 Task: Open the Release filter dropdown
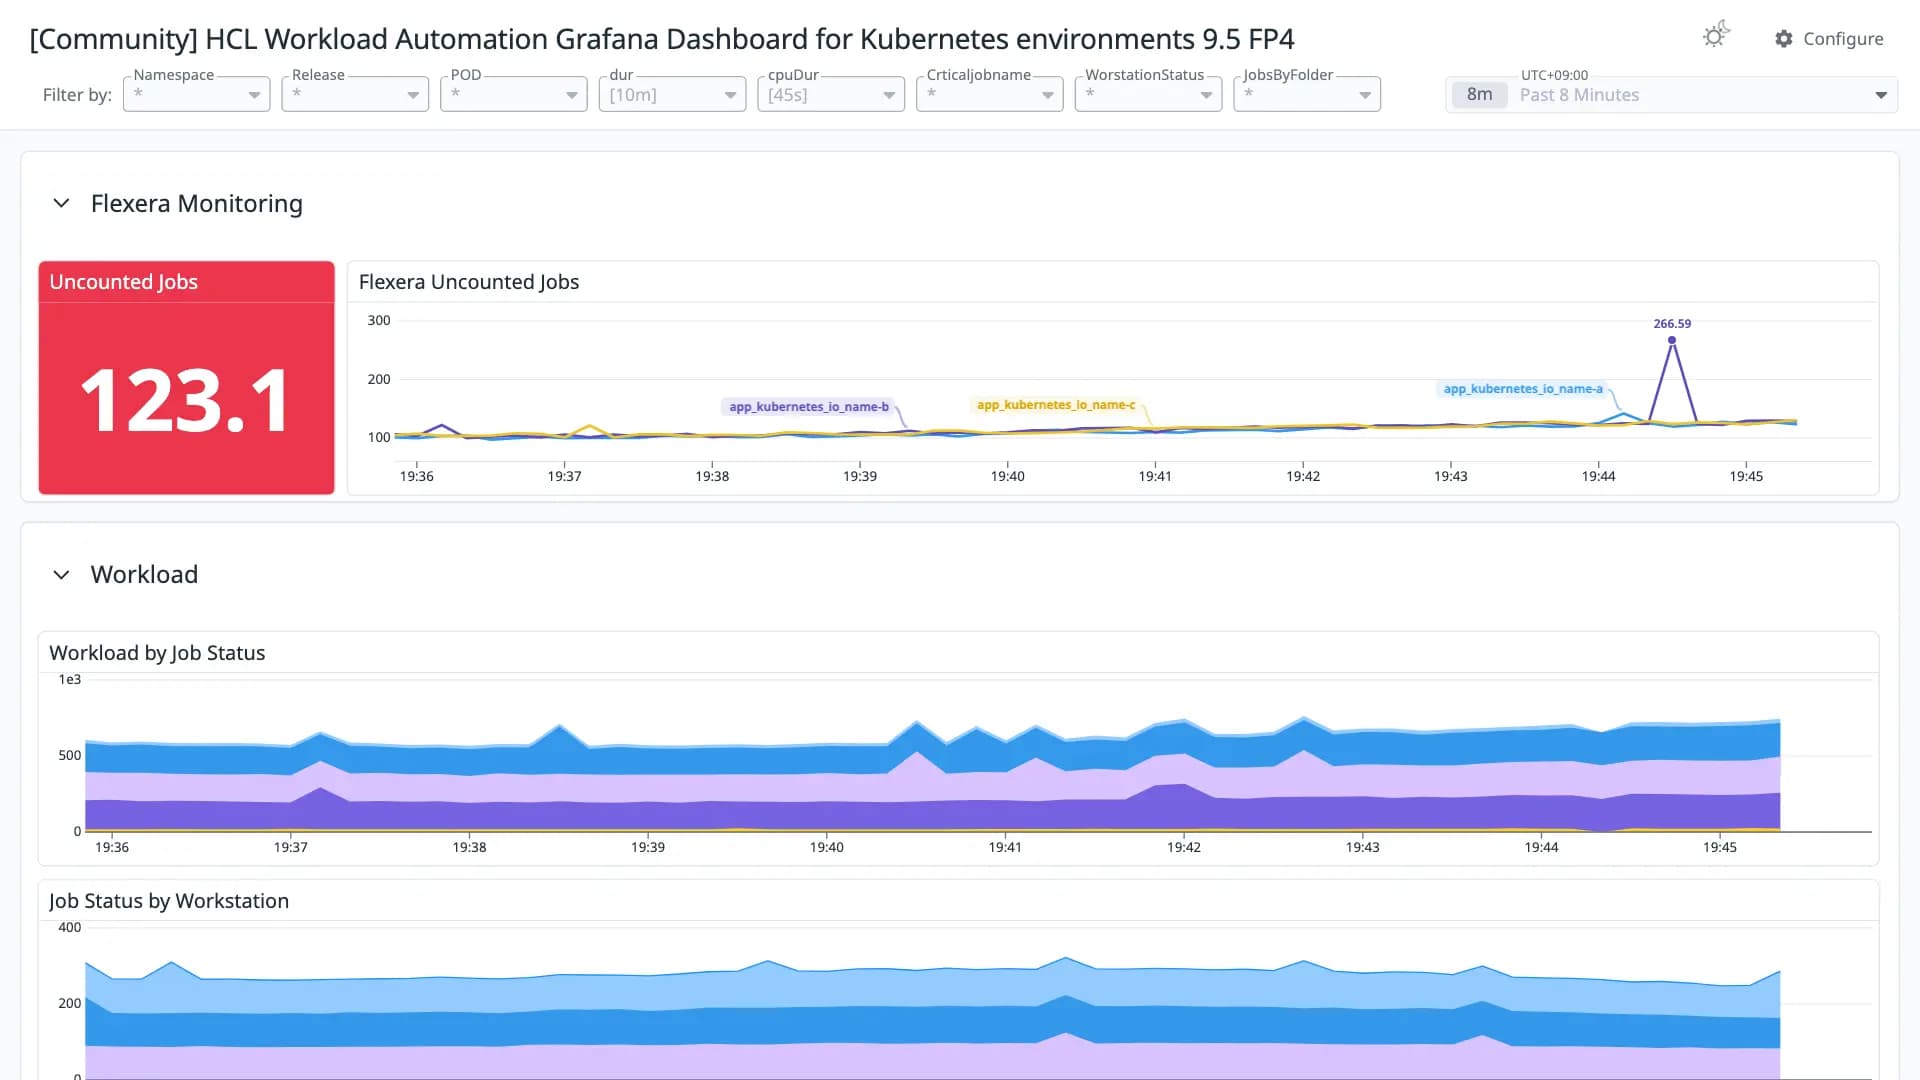coord(355,94)
